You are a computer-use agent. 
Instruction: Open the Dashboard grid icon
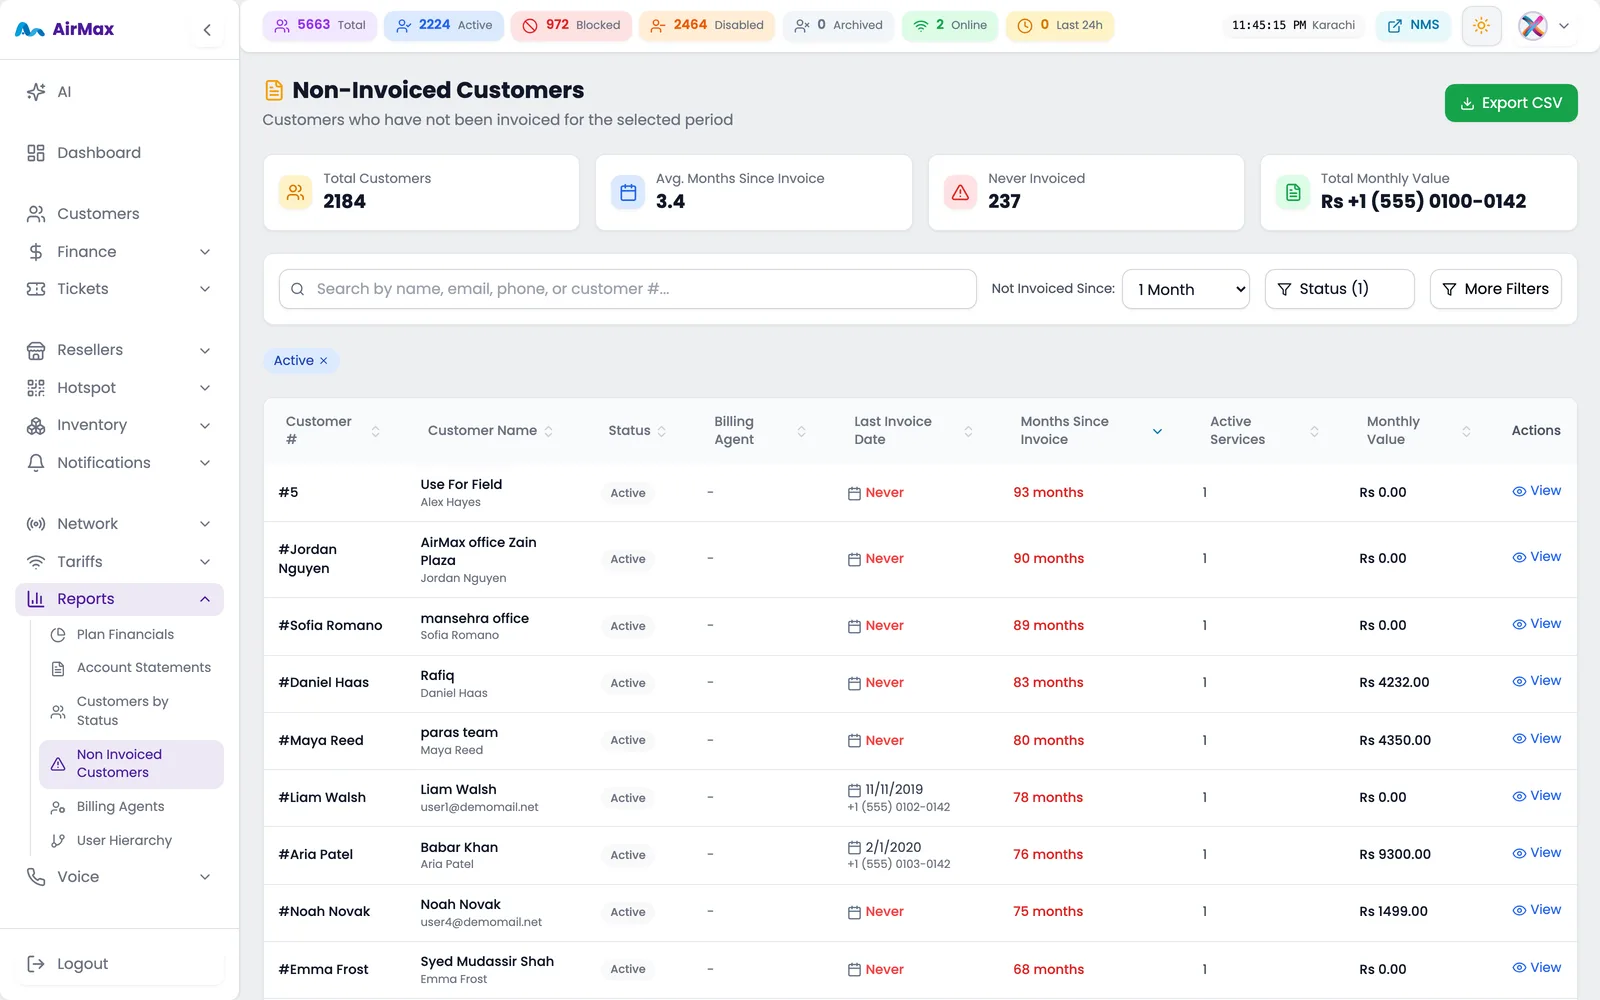pos(36,153)
